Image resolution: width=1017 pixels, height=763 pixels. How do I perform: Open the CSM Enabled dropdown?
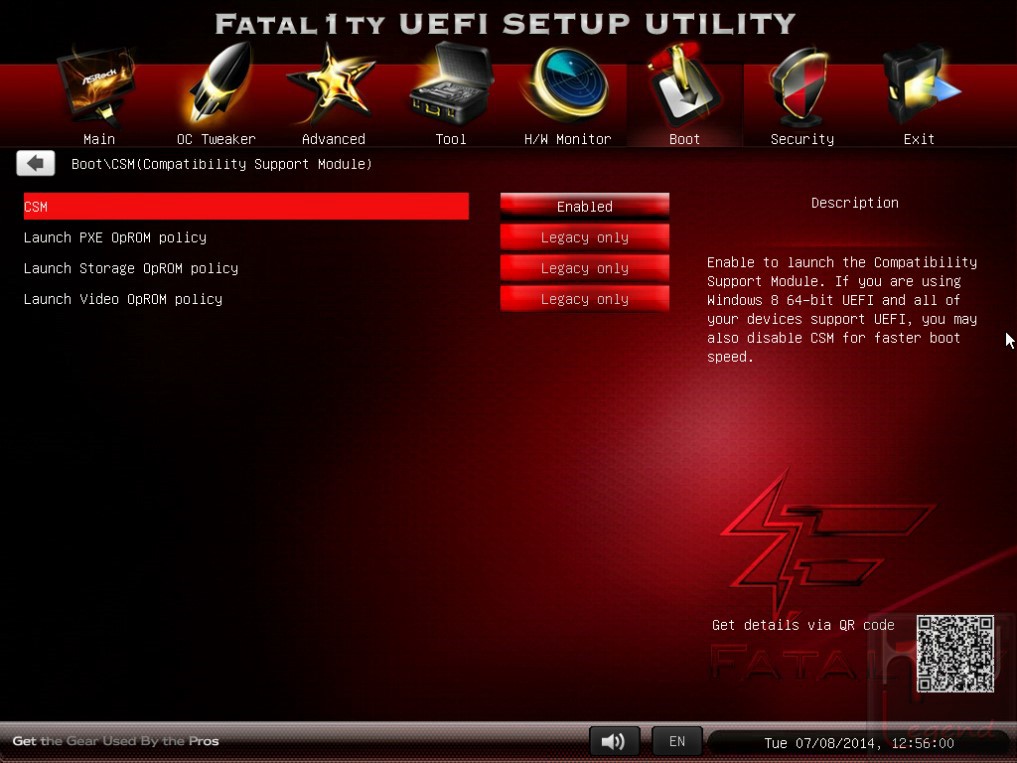(x=584, y=206)
